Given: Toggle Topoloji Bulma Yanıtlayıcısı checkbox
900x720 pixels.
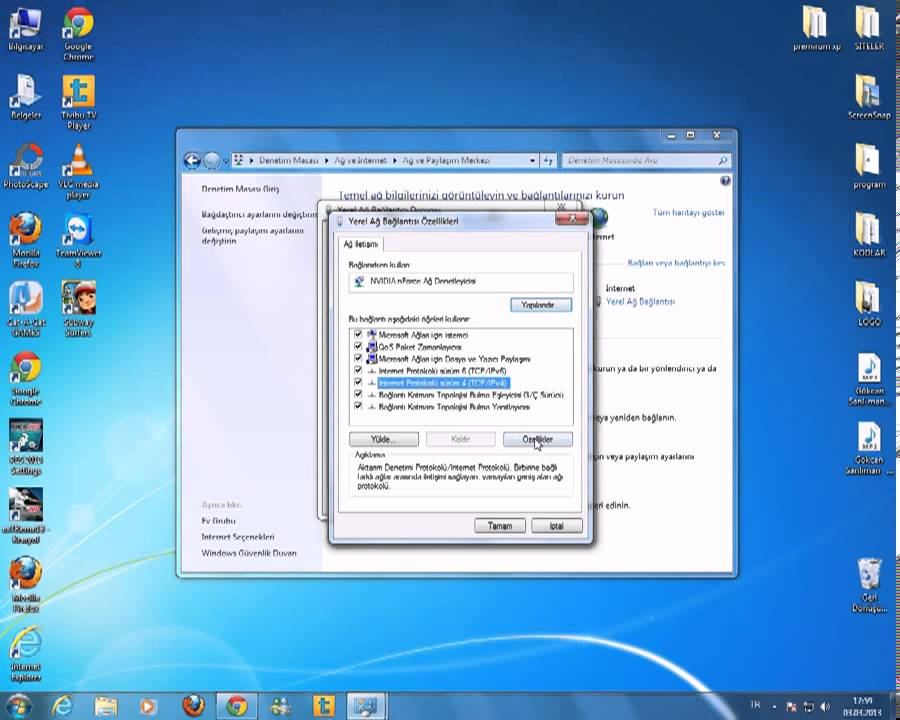Looking at the screenshot, I should 358,406.
